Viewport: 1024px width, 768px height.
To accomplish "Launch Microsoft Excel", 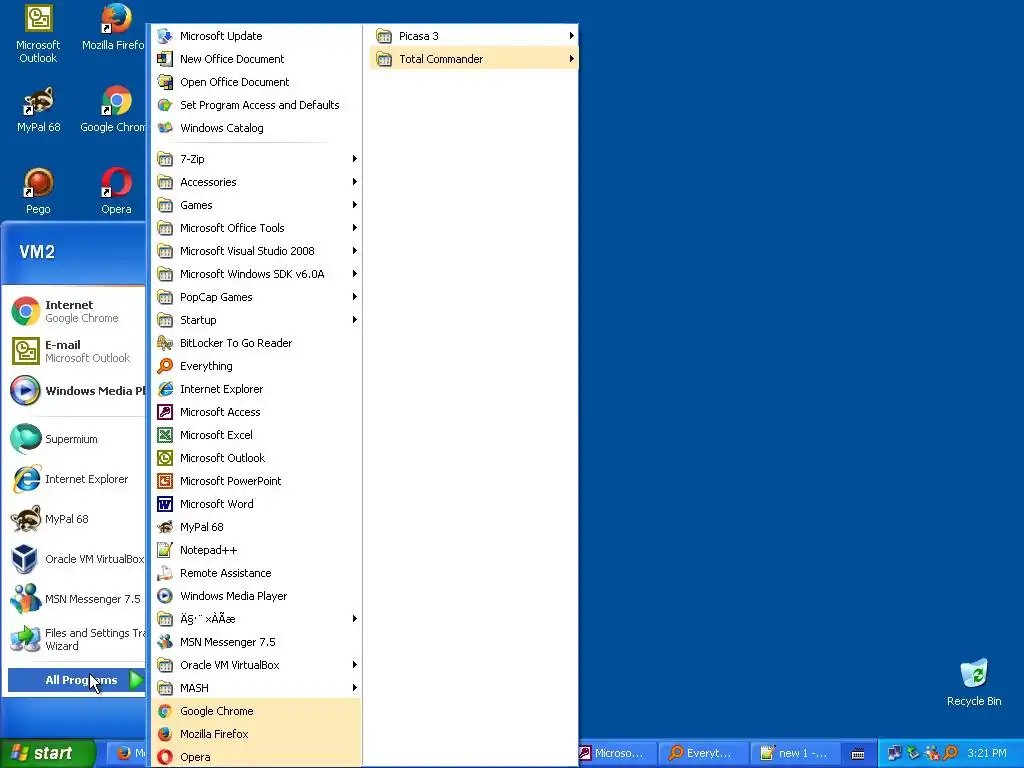I will coord(256,434).
